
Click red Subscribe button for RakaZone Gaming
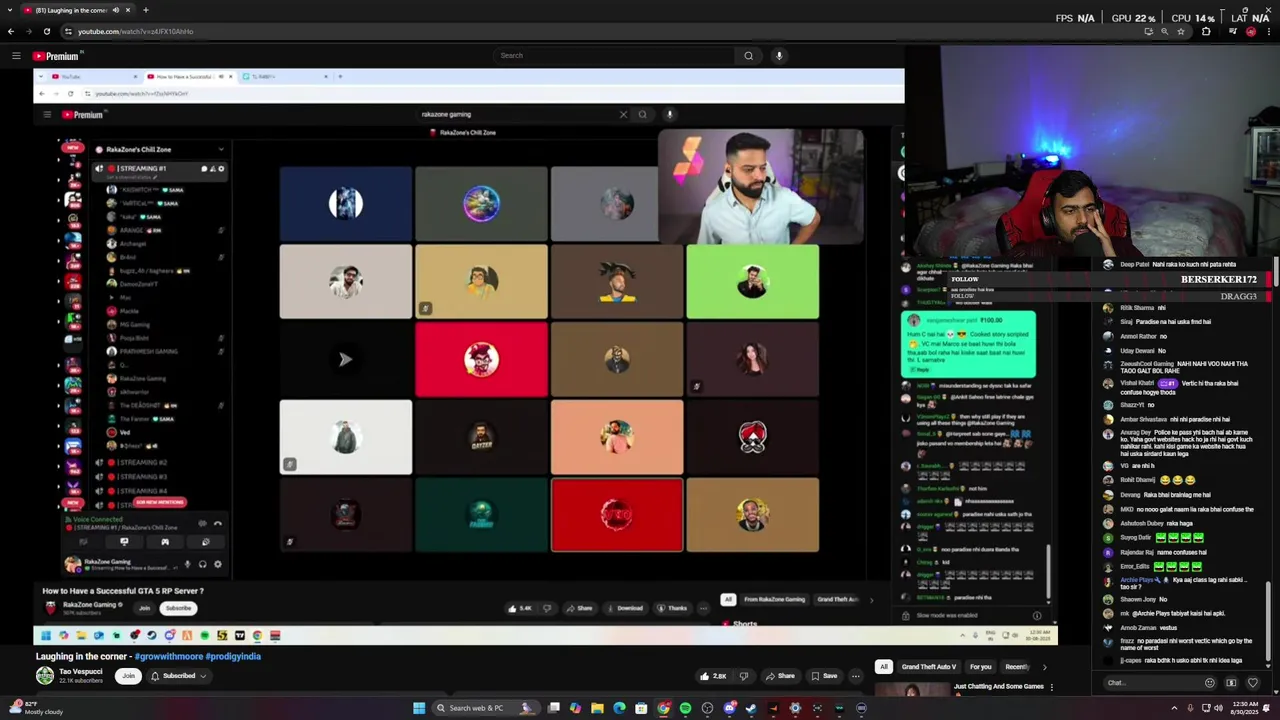click(178, 608)
